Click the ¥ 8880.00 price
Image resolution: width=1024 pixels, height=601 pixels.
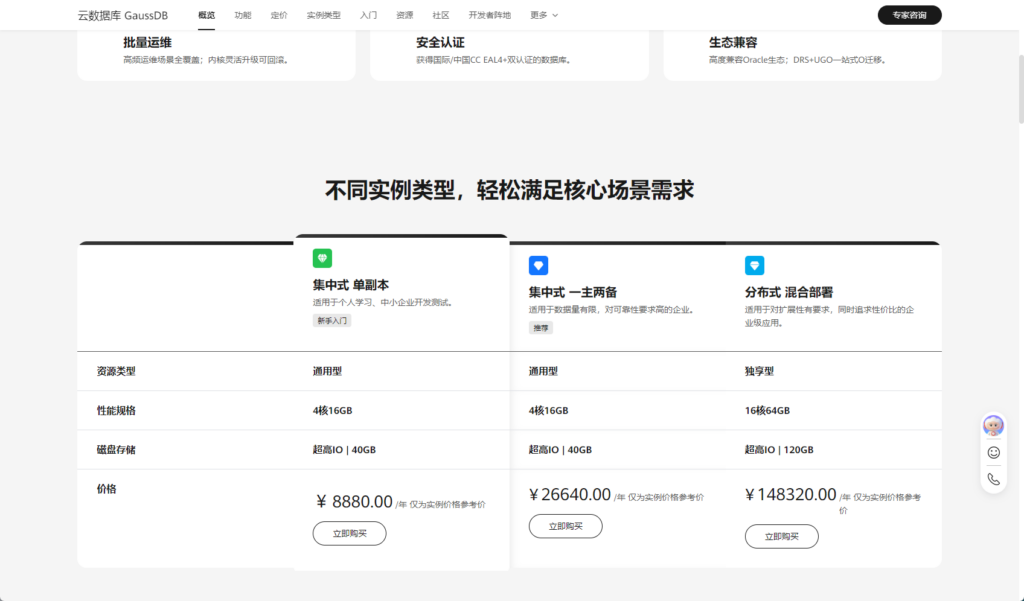pos(355,502)
